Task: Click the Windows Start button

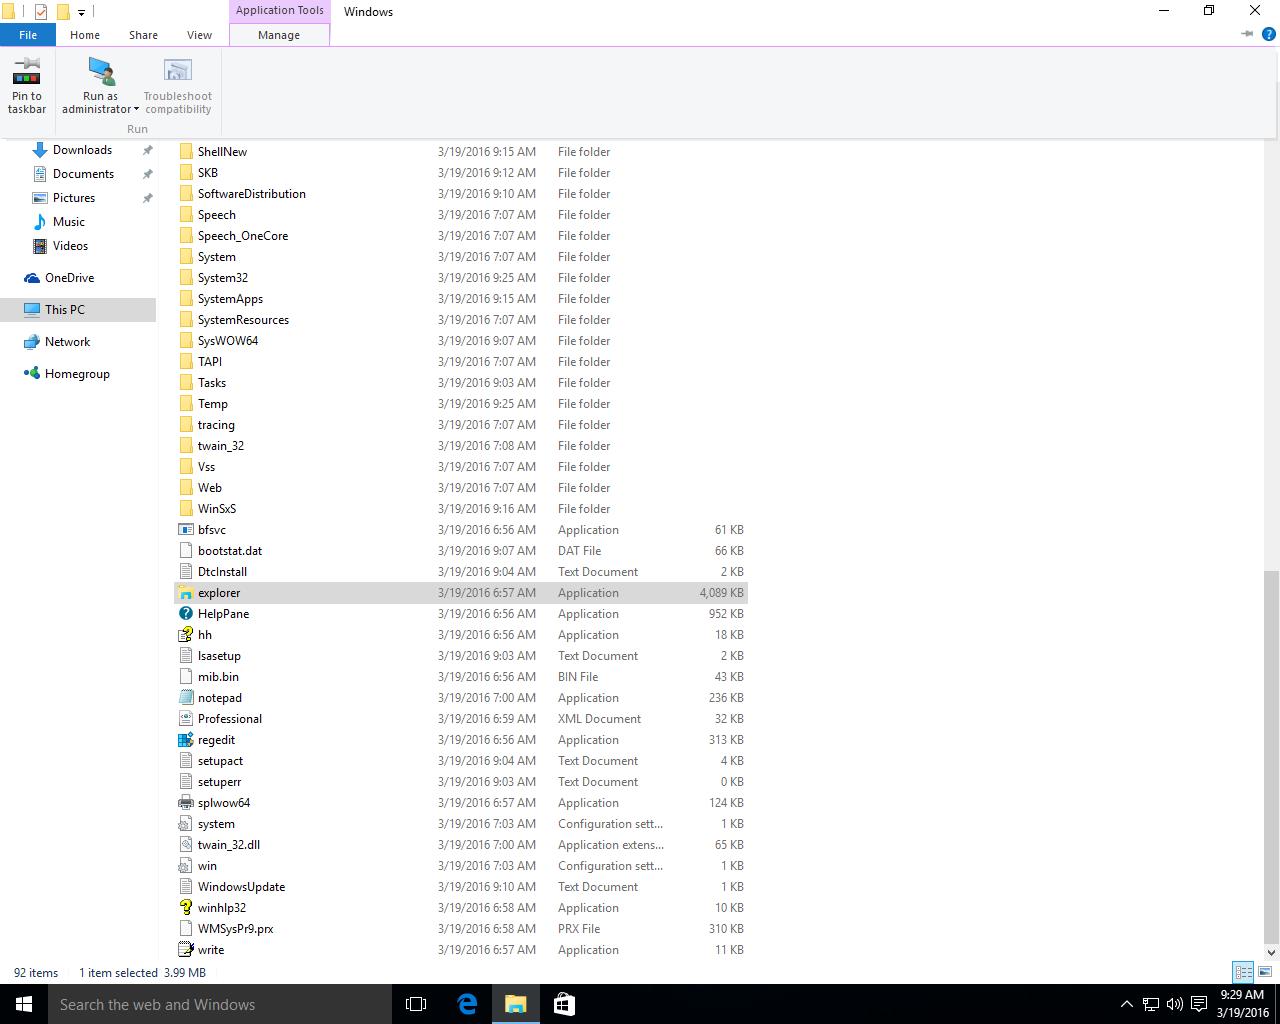Action: point(24,1004)
